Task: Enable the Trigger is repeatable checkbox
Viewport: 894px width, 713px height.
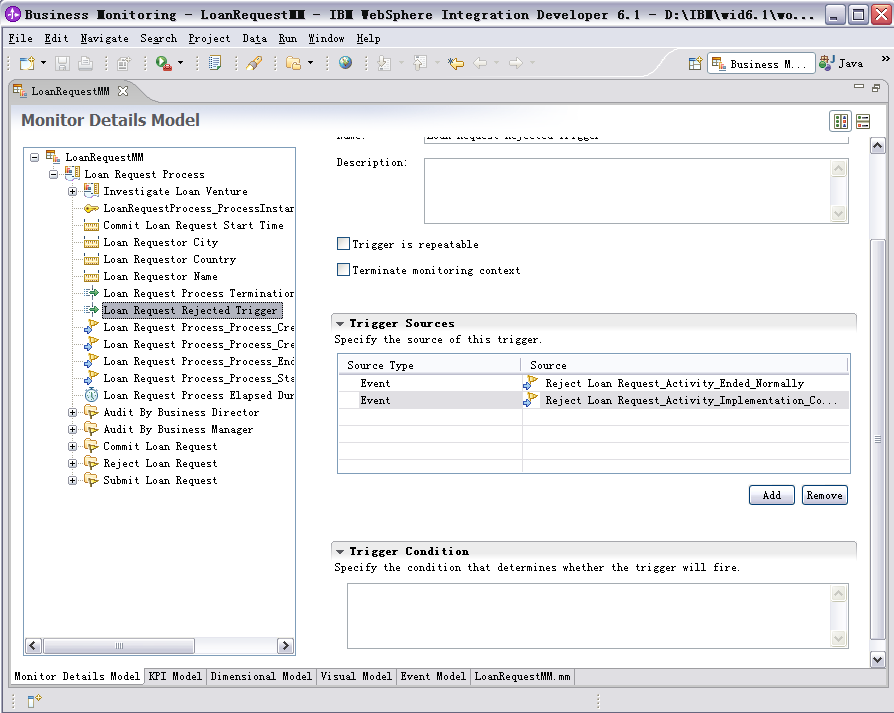Action: pos(343,244)
